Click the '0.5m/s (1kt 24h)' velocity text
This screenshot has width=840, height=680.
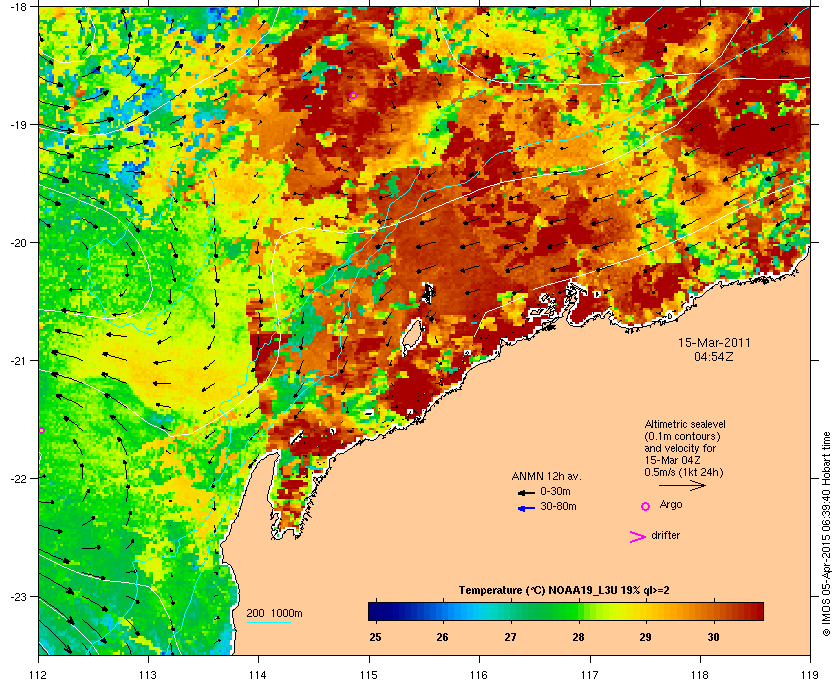(684, 473)
